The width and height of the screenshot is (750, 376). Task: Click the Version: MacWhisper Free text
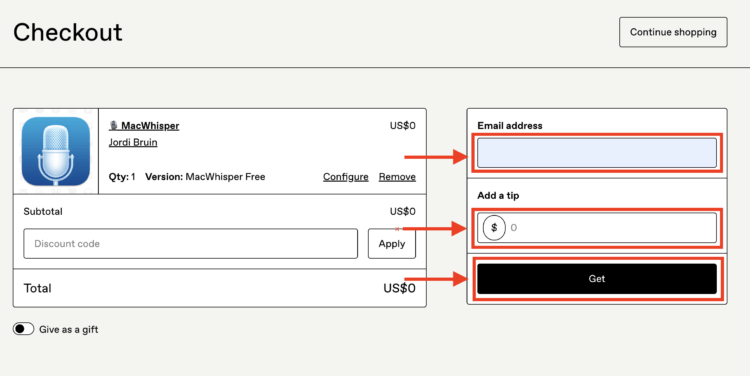(x=205, y=177)
